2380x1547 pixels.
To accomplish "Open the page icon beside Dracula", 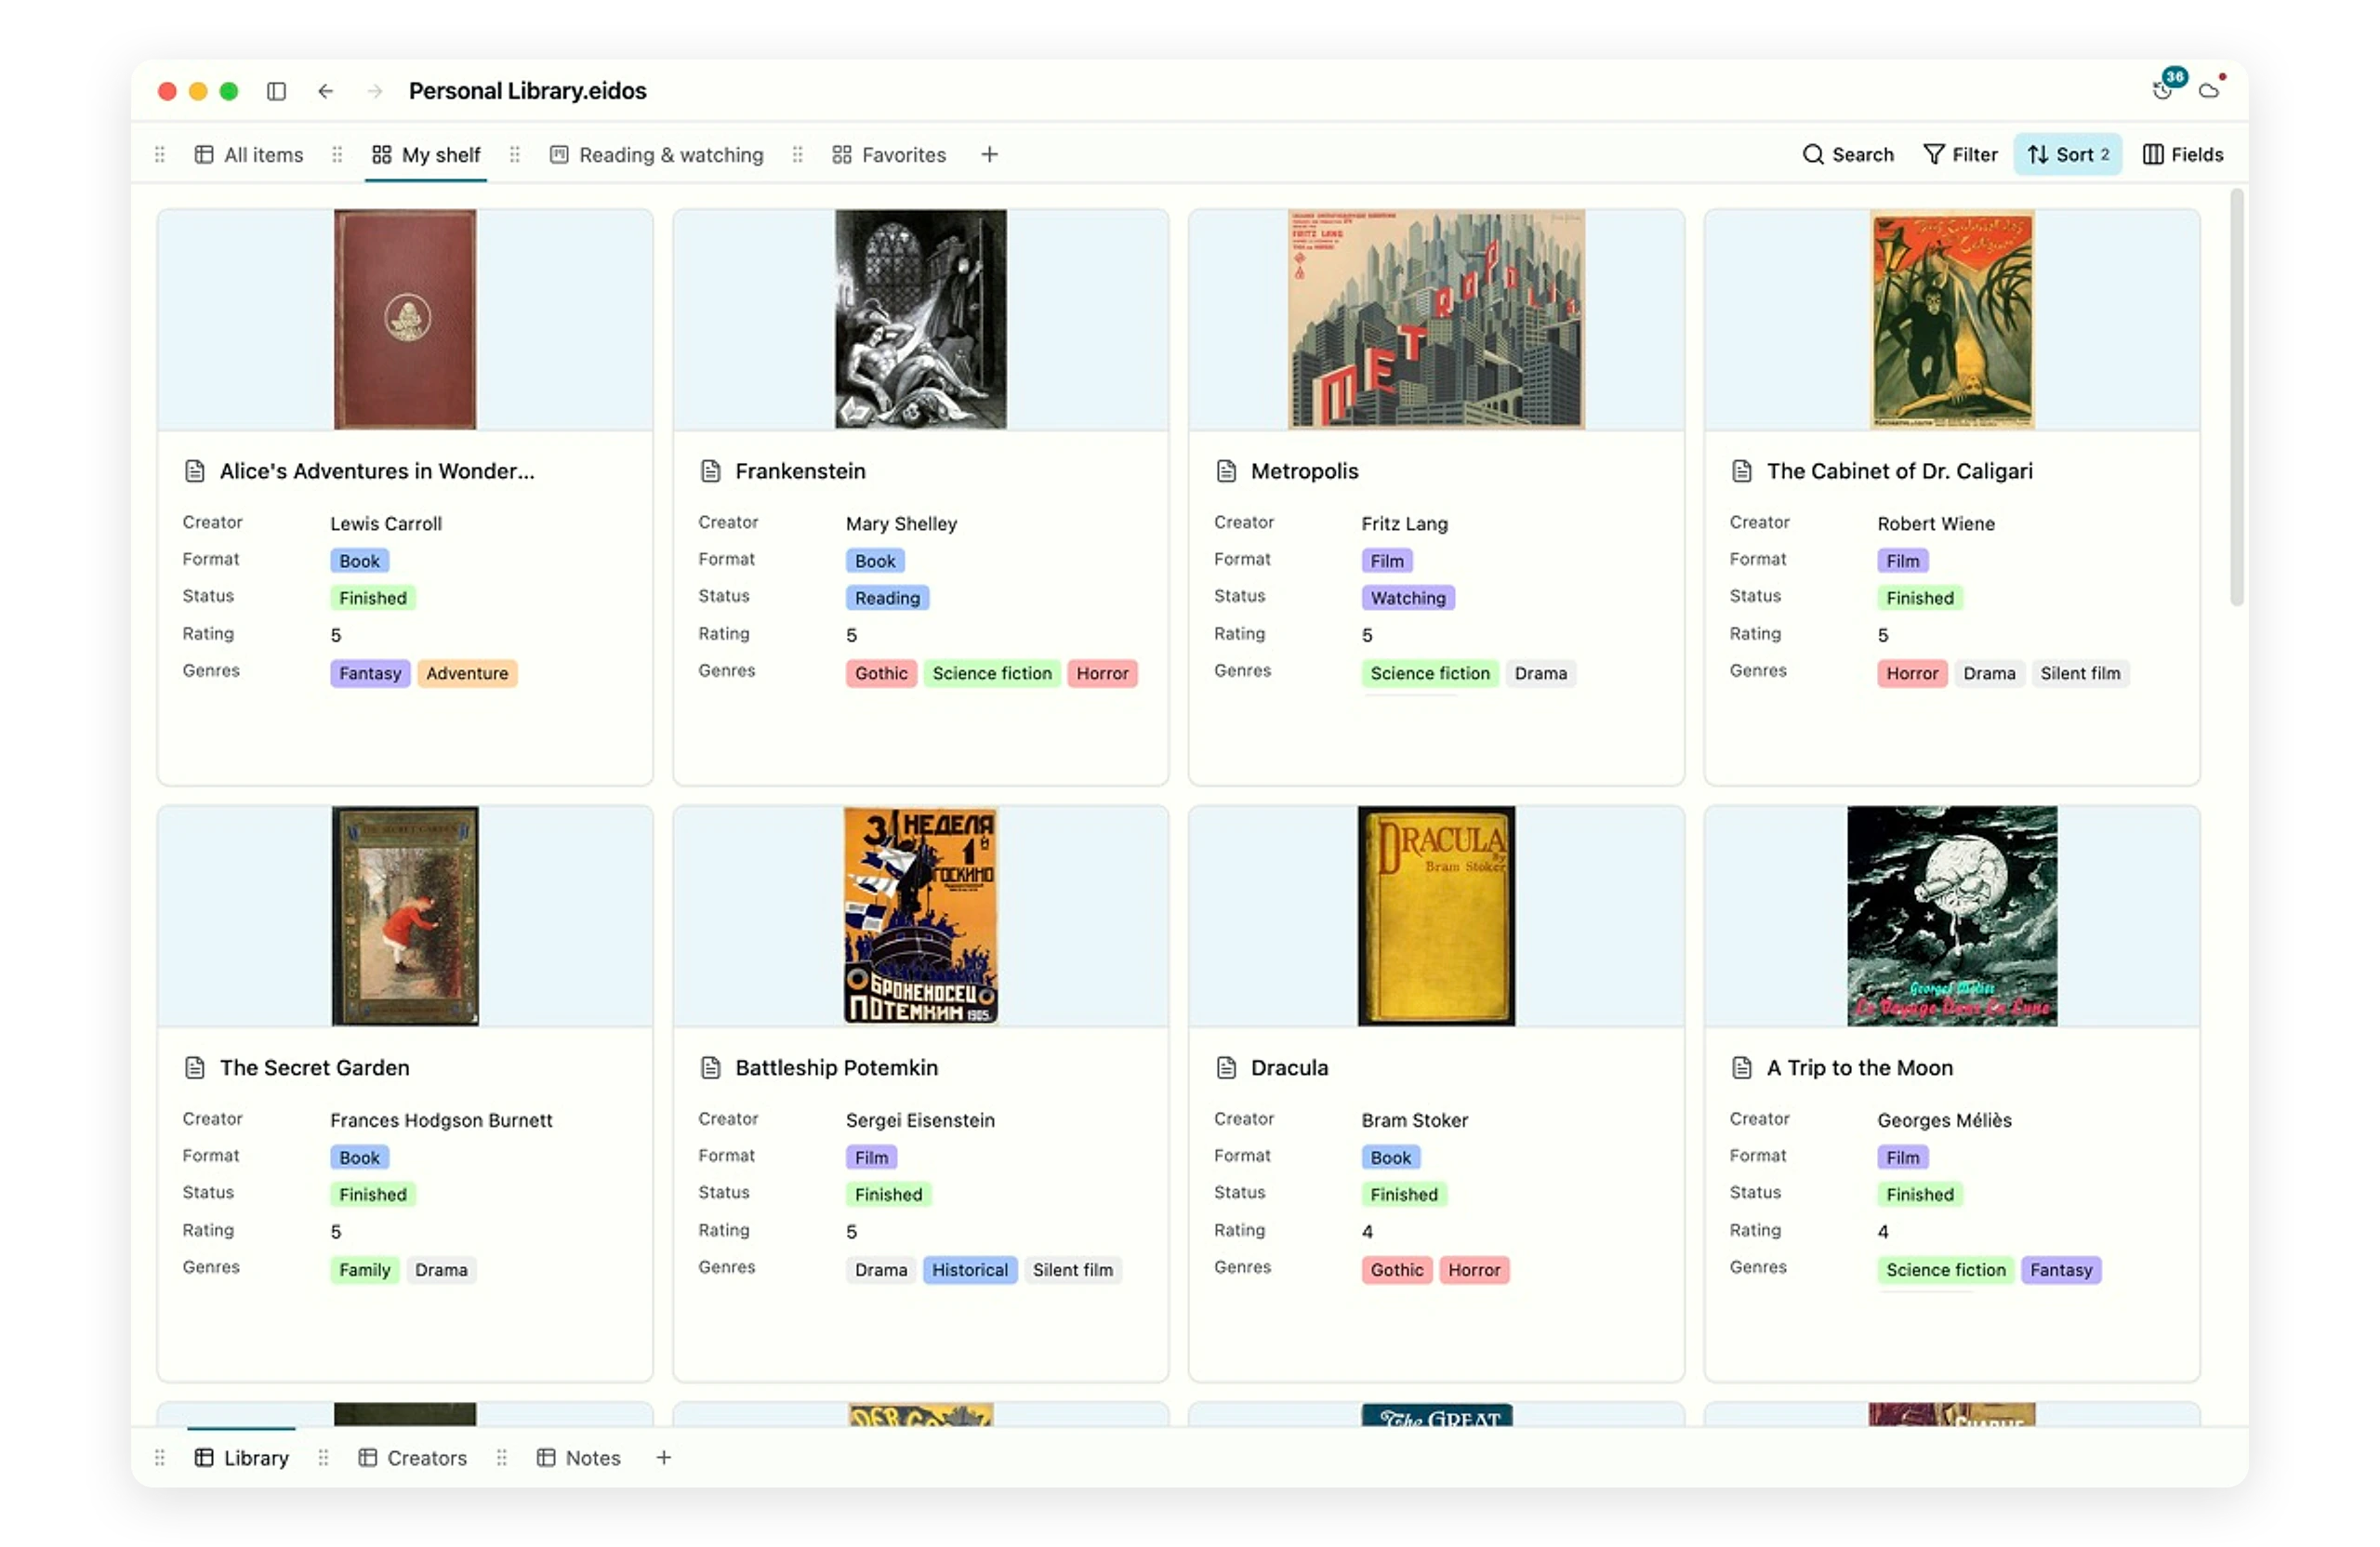I will coord(1227,1068).
